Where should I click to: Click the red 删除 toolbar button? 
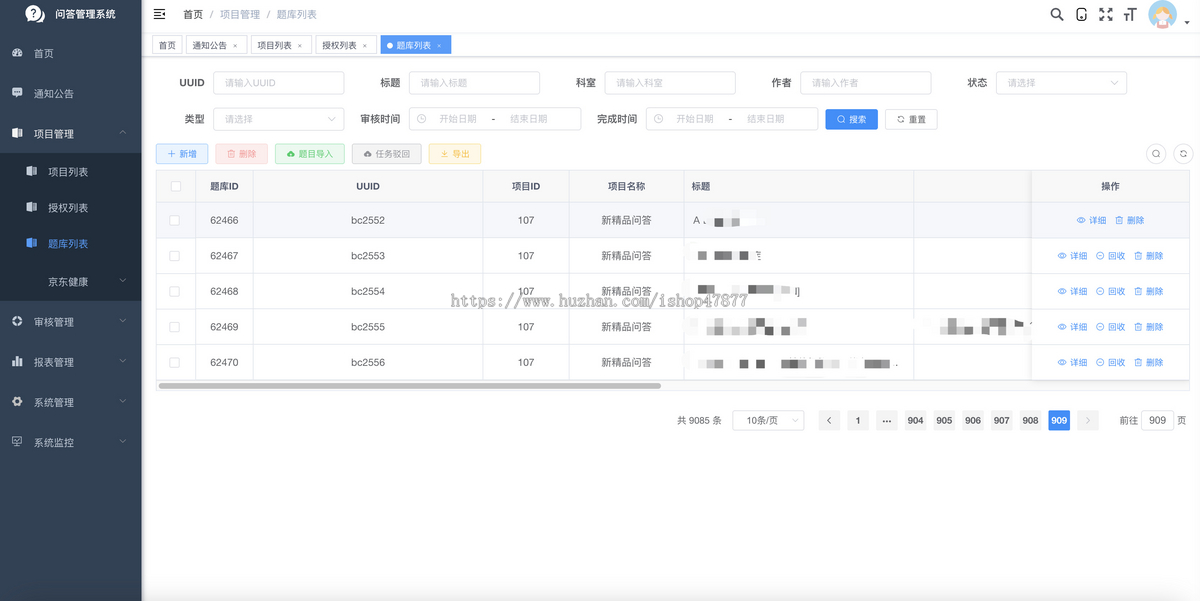point(242,154)
